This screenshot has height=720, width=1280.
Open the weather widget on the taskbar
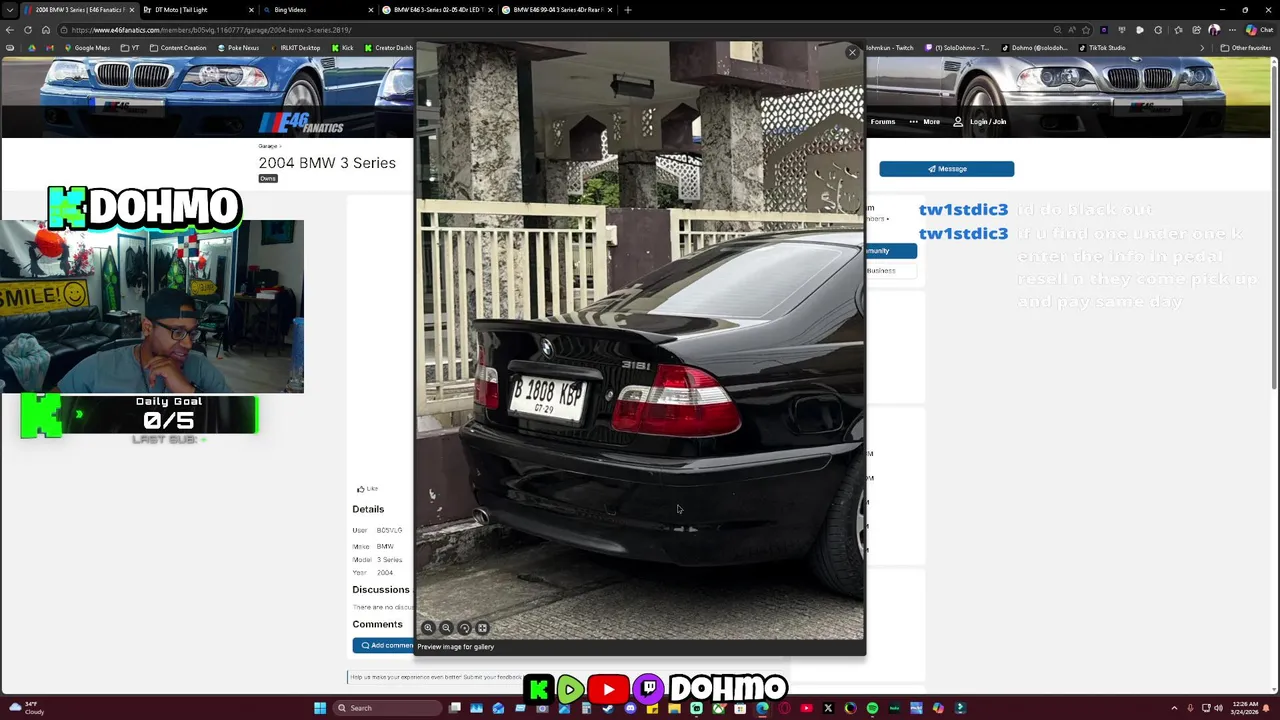pos(25,708)
